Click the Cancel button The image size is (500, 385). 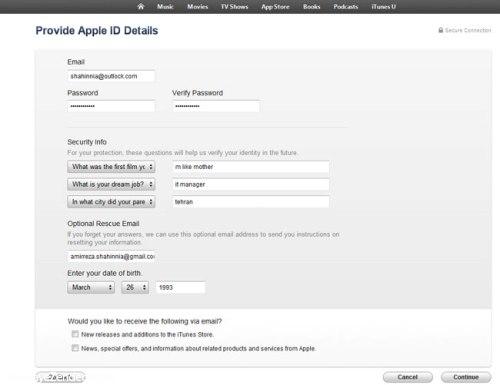click(408, 377)
